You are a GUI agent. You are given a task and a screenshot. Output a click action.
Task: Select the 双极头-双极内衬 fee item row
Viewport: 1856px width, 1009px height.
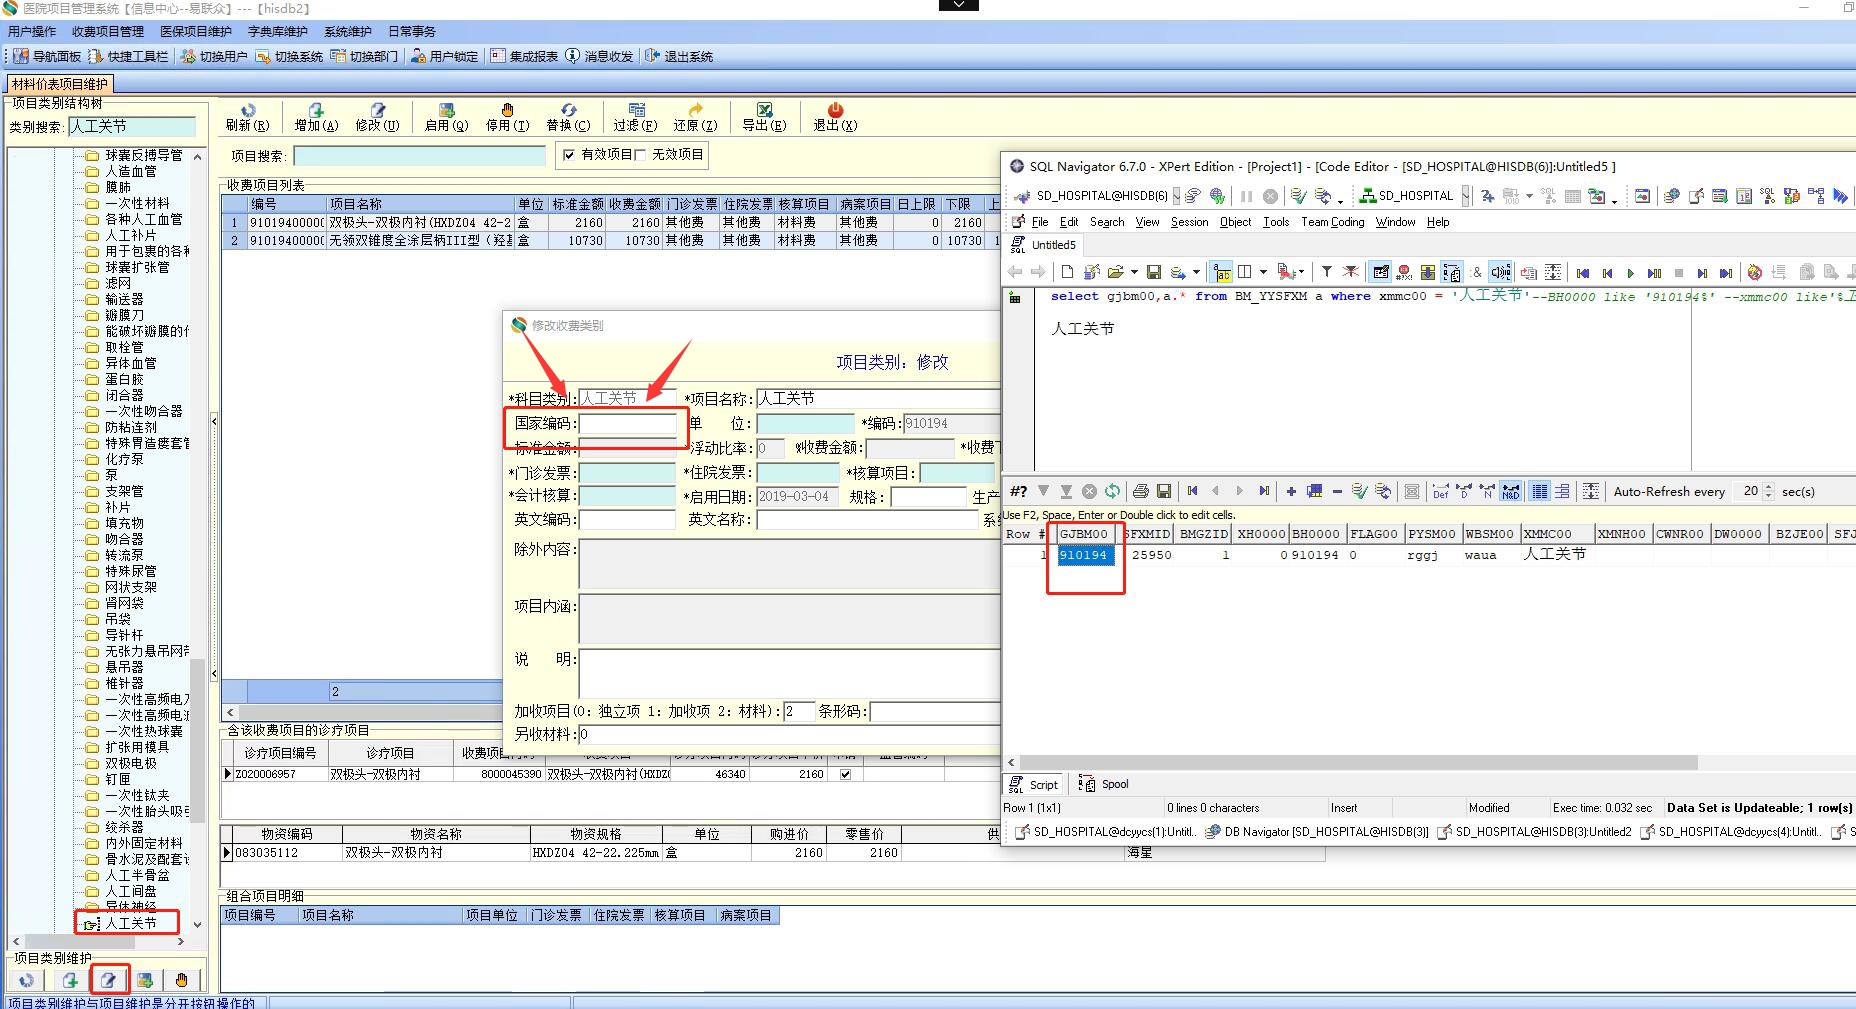[610, 222]
